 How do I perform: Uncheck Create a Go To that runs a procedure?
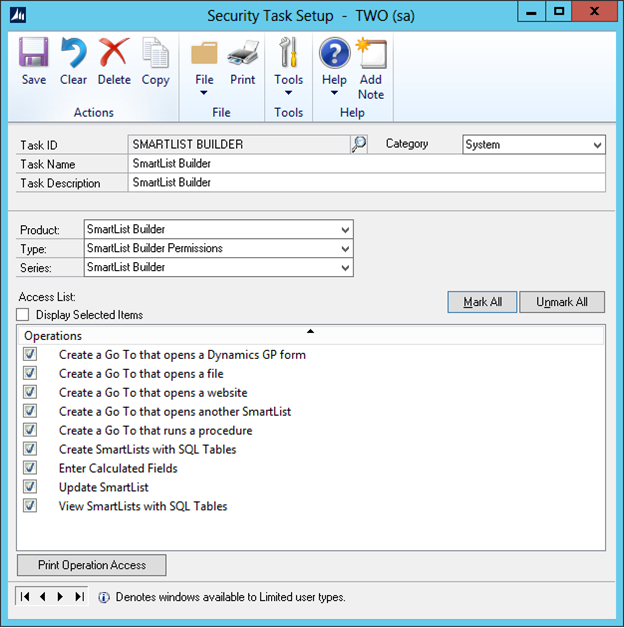point(30,430)
